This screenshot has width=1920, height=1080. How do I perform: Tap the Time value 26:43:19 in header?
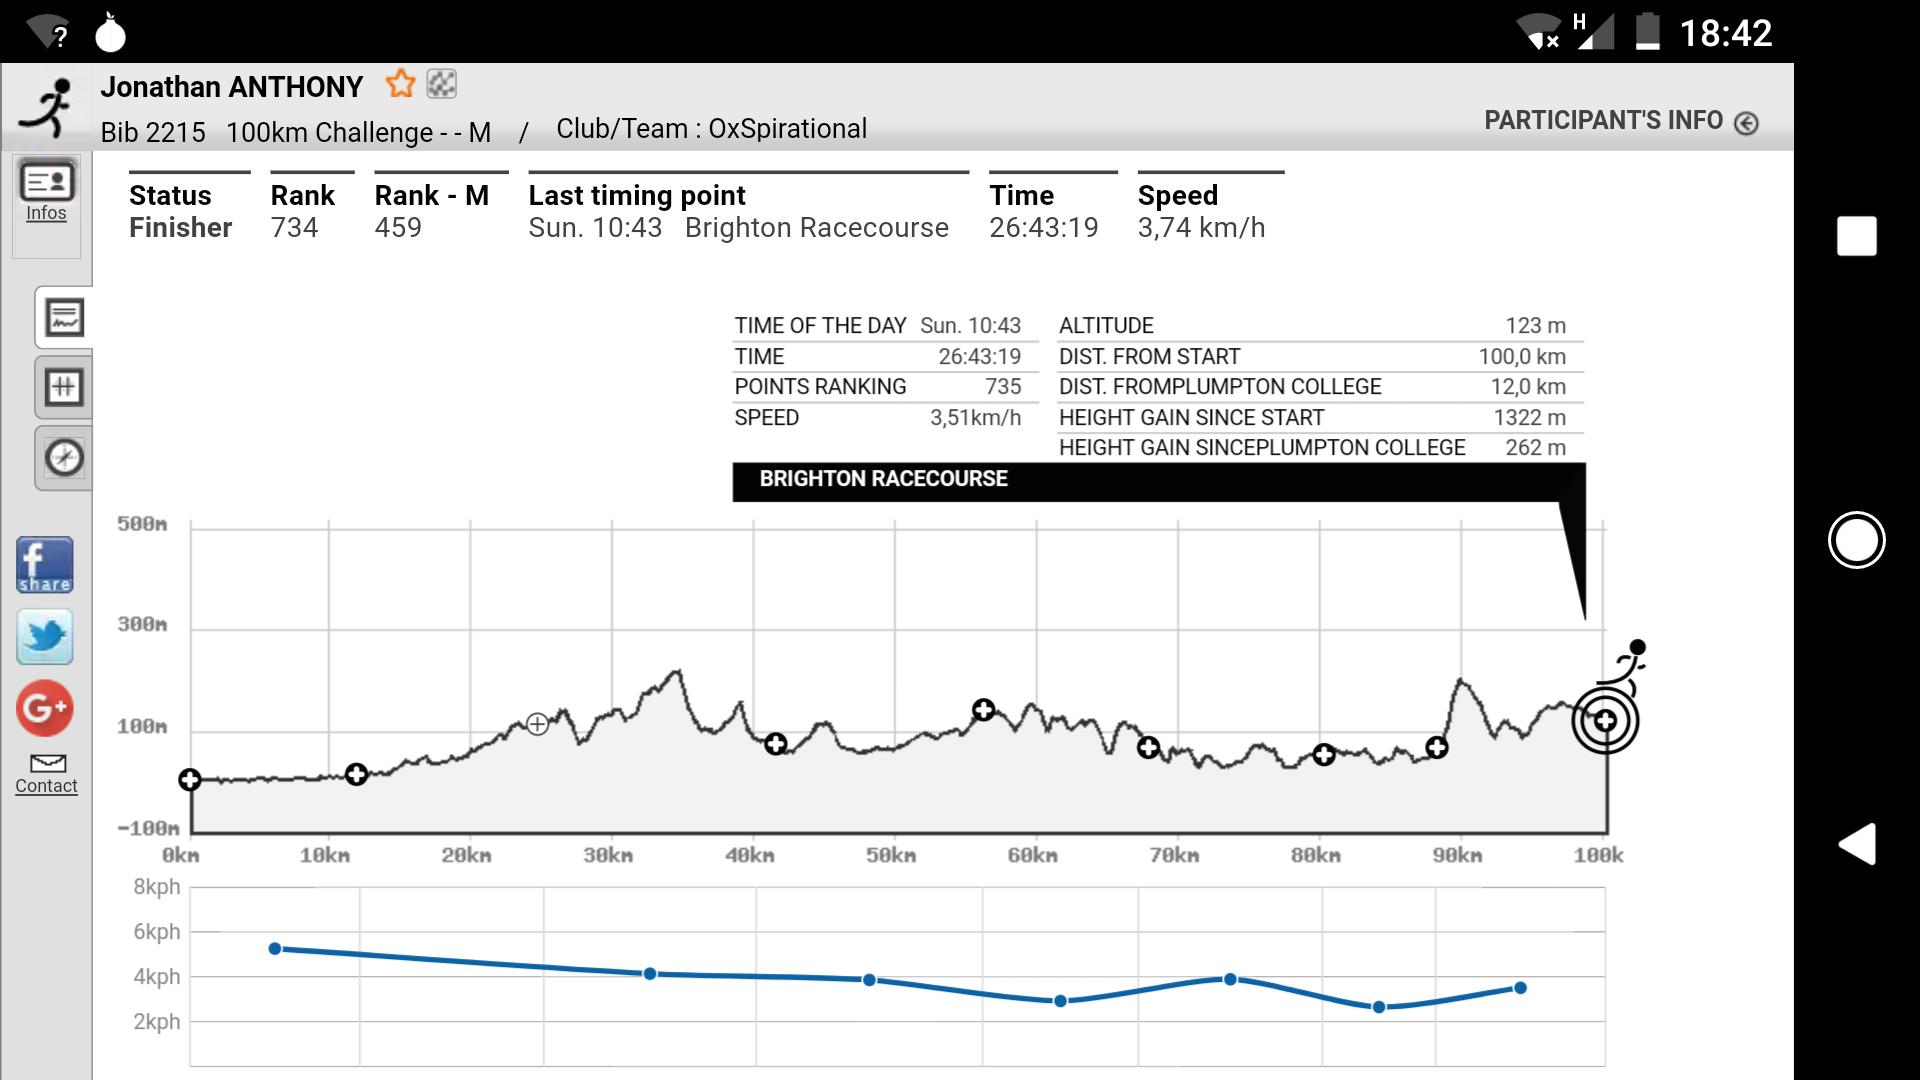click(1044, 228)
